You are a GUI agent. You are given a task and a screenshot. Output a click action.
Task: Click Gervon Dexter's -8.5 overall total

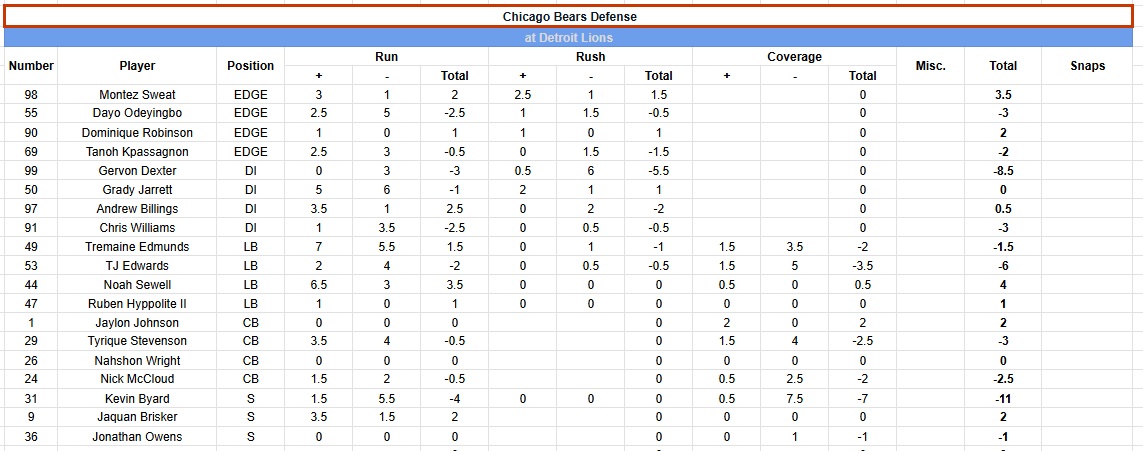[1003, 171]
